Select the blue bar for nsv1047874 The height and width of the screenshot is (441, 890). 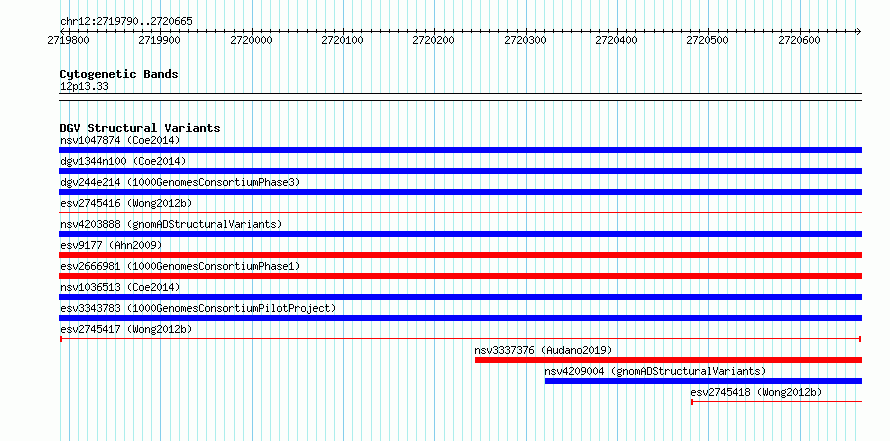coord(460,150)
